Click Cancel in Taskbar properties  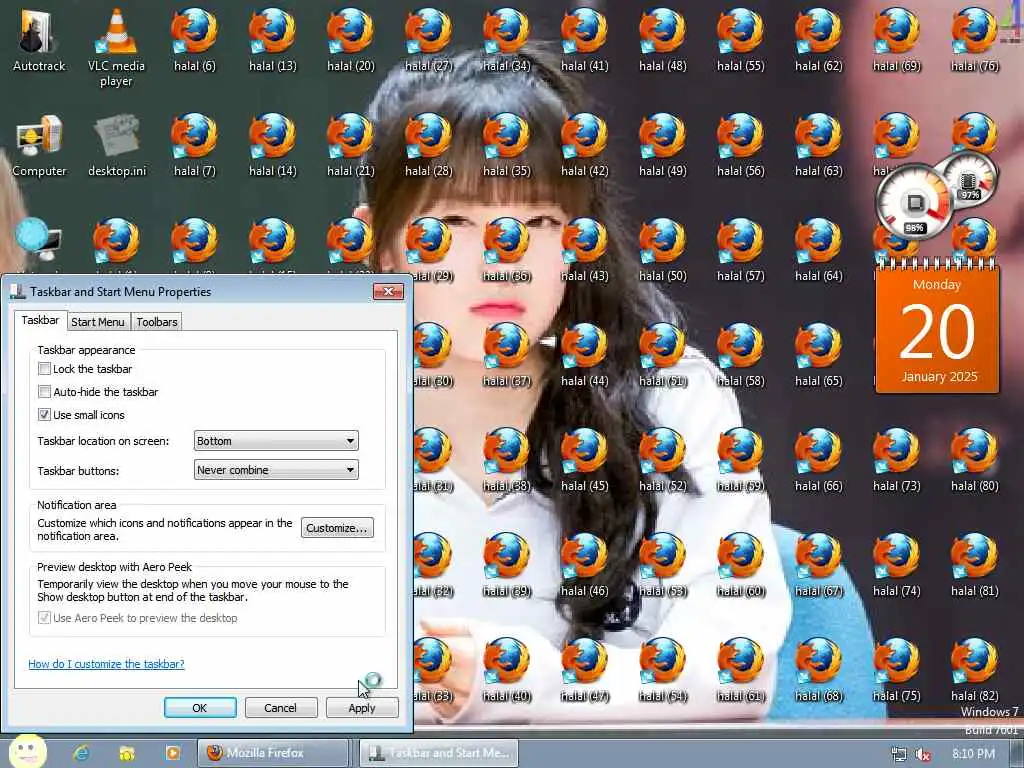click(281, 708)
